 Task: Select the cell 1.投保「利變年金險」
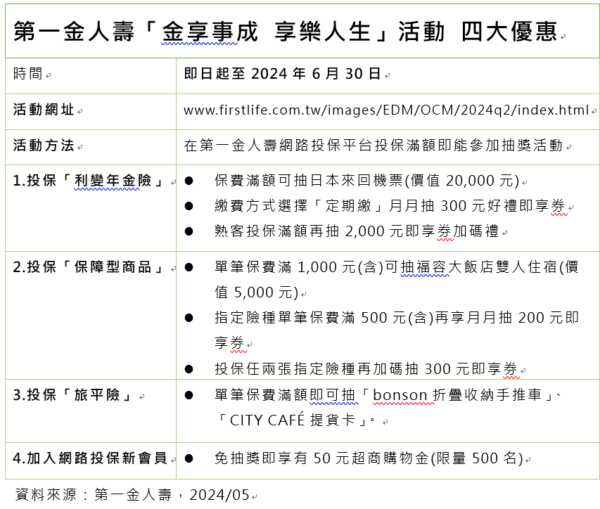coord(91,208)
